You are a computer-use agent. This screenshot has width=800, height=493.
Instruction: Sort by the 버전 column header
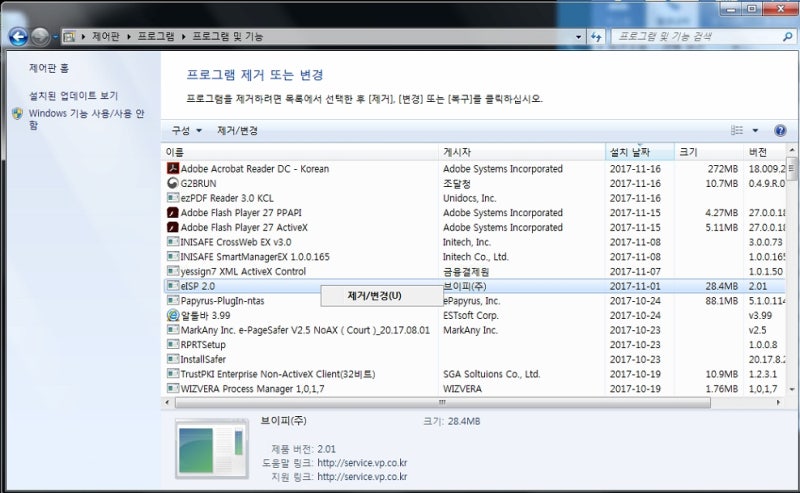point(764,152)
